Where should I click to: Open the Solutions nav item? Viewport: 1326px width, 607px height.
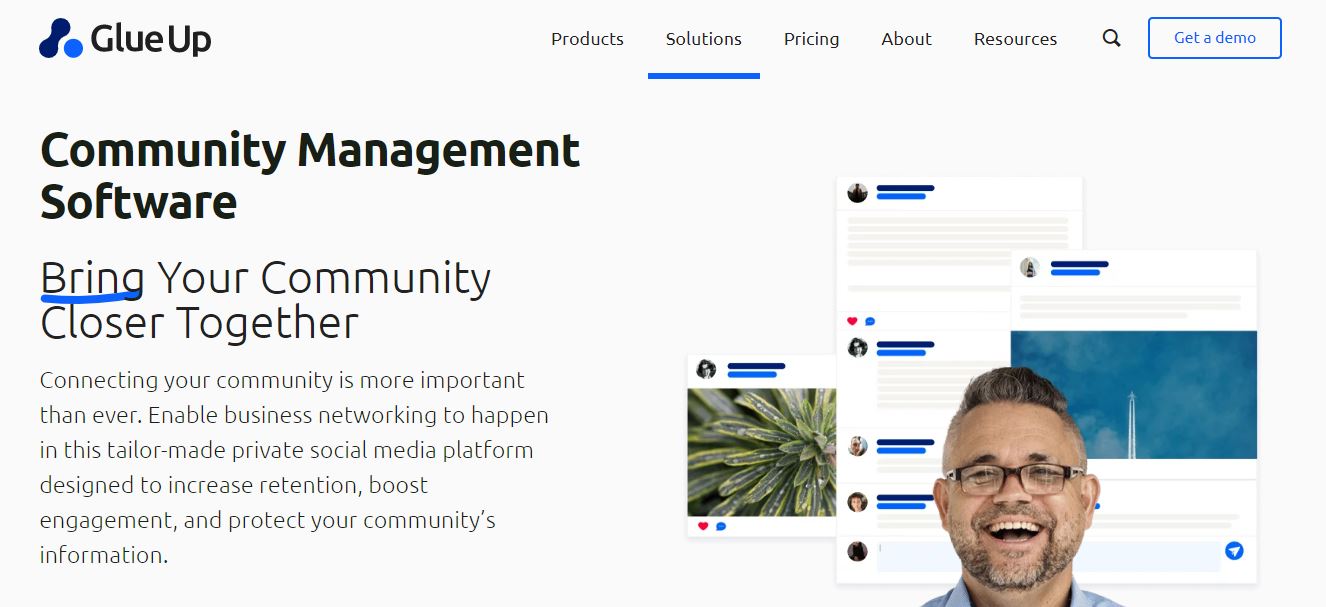tap(703, 39)
